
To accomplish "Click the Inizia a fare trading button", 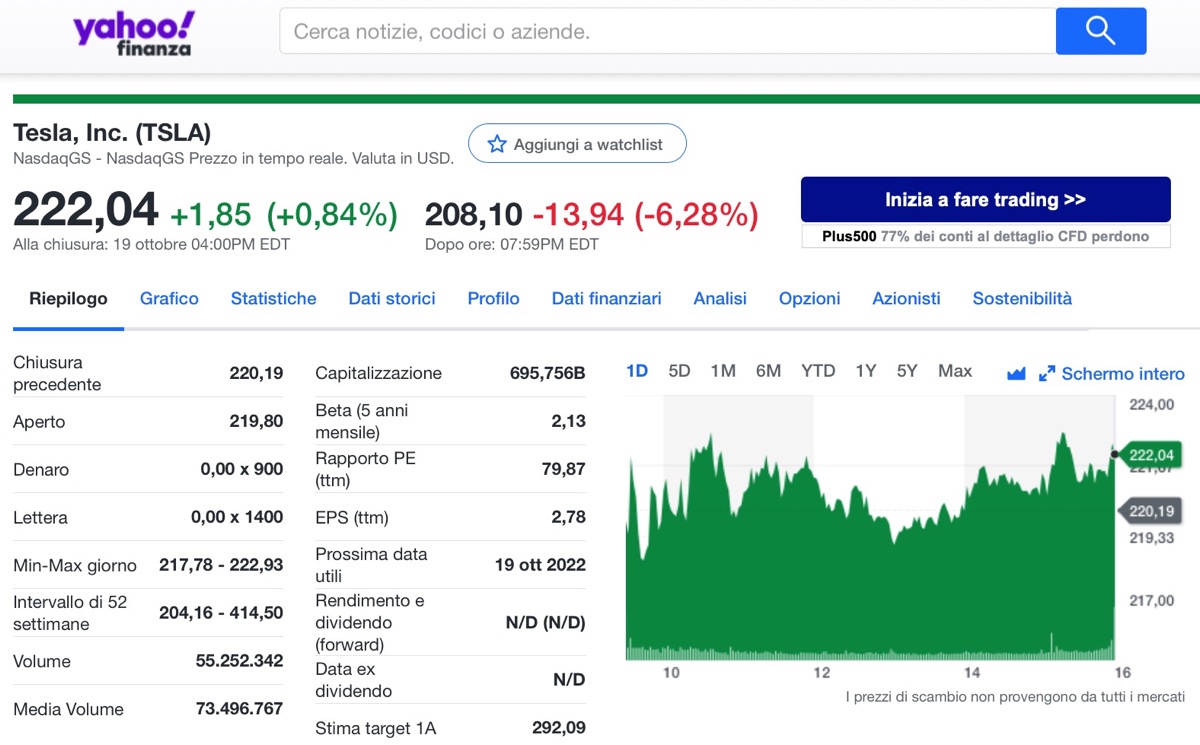I will coord(985,199).
